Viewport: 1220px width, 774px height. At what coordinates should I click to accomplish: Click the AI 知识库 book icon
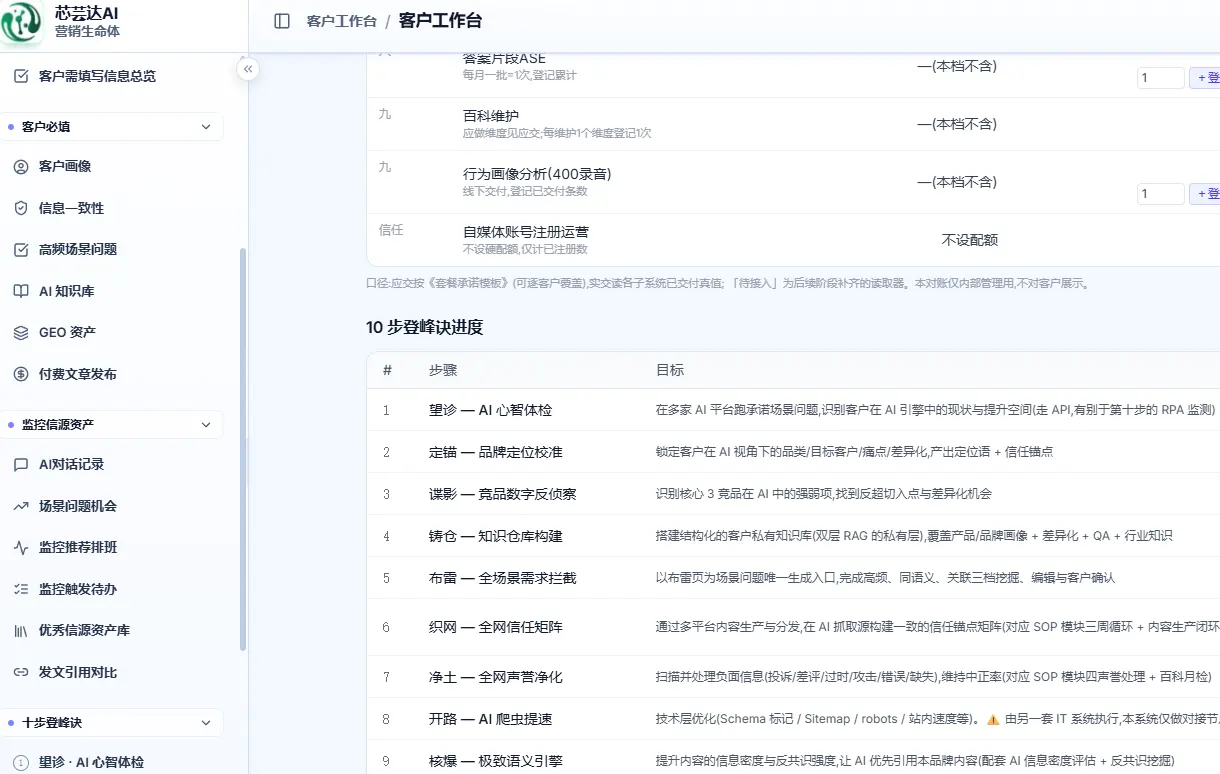pos(21,291)
